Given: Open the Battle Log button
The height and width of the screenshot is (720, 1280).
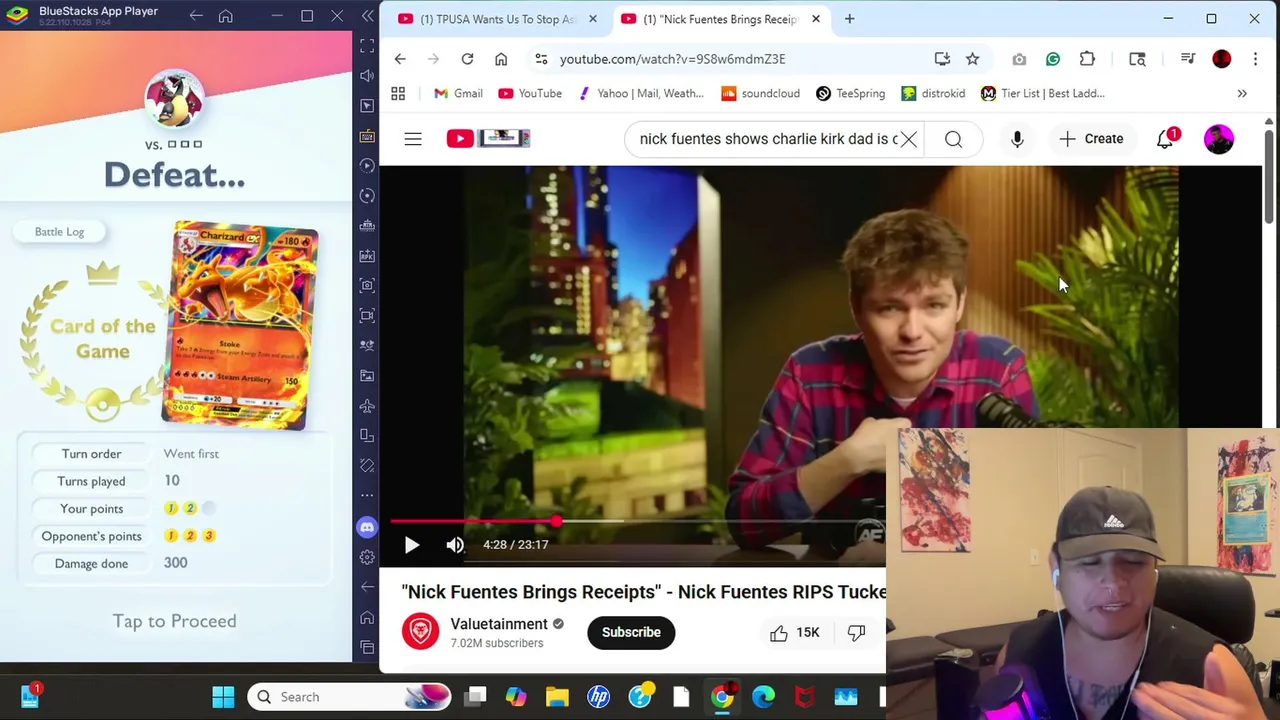Looking at the screenshot, I should point(60,232).
